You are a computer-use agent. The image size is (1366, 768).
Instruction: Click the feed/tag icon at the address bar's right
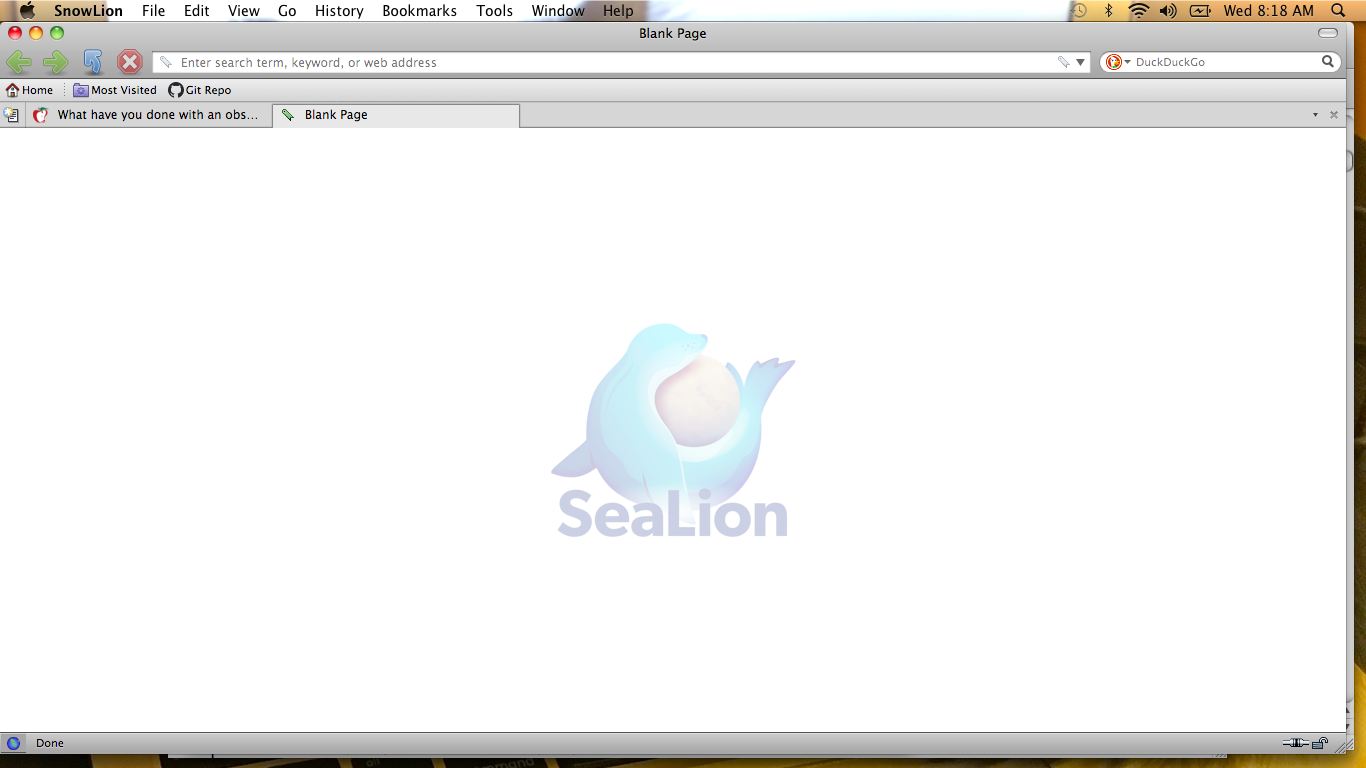(x=1063, y=62)
